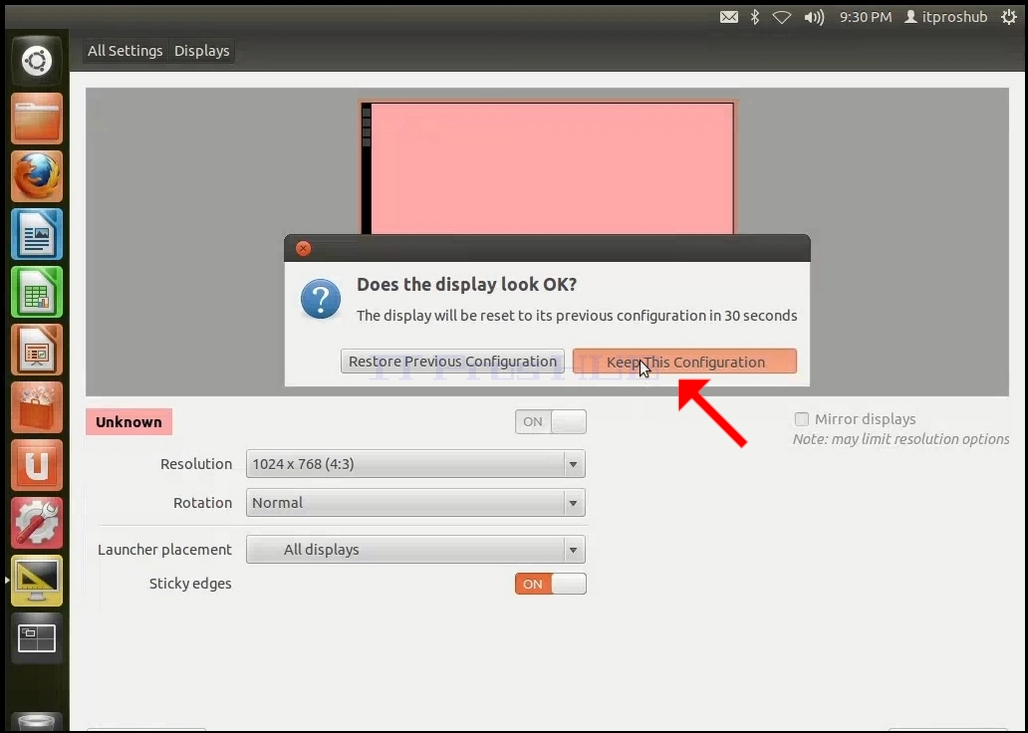The image size is (1028, 733).
Task: Open the Resolution dropdown
Action: pos(416,464)
